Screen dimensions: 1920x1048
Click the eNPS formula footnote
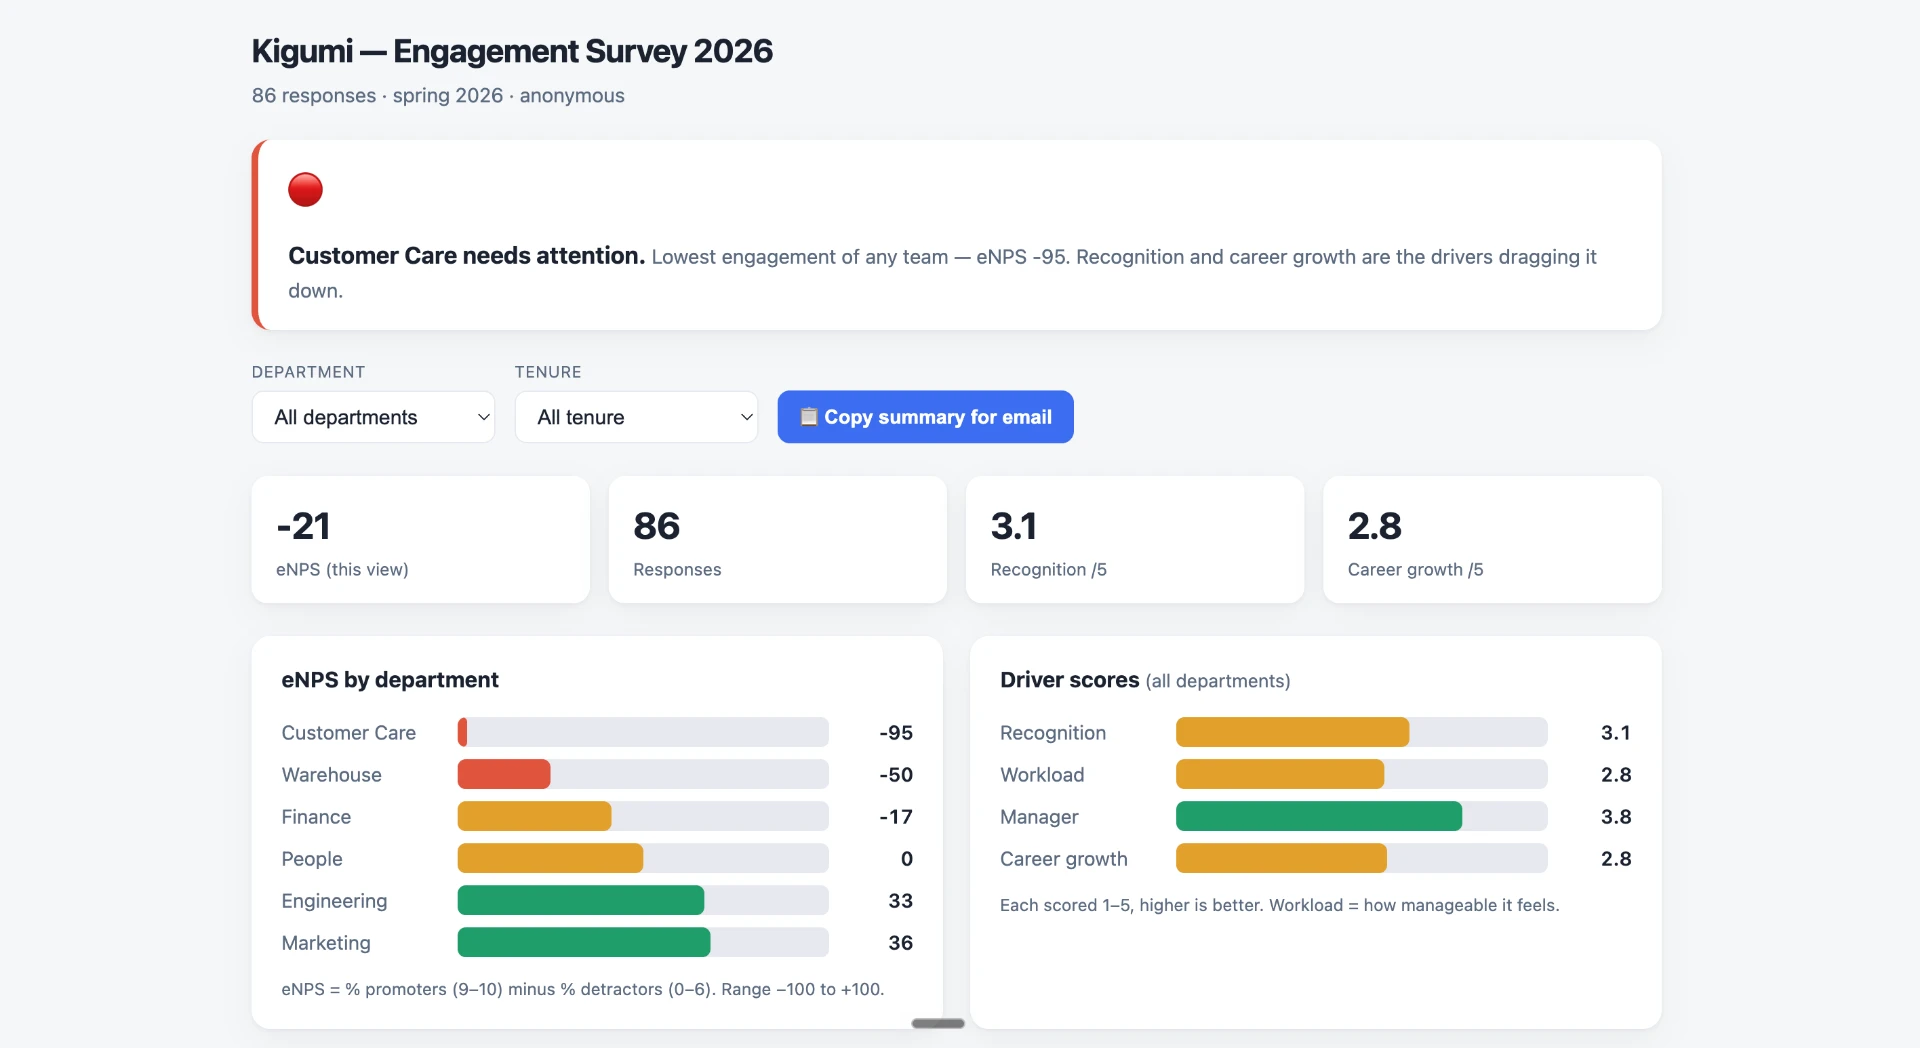583,989
